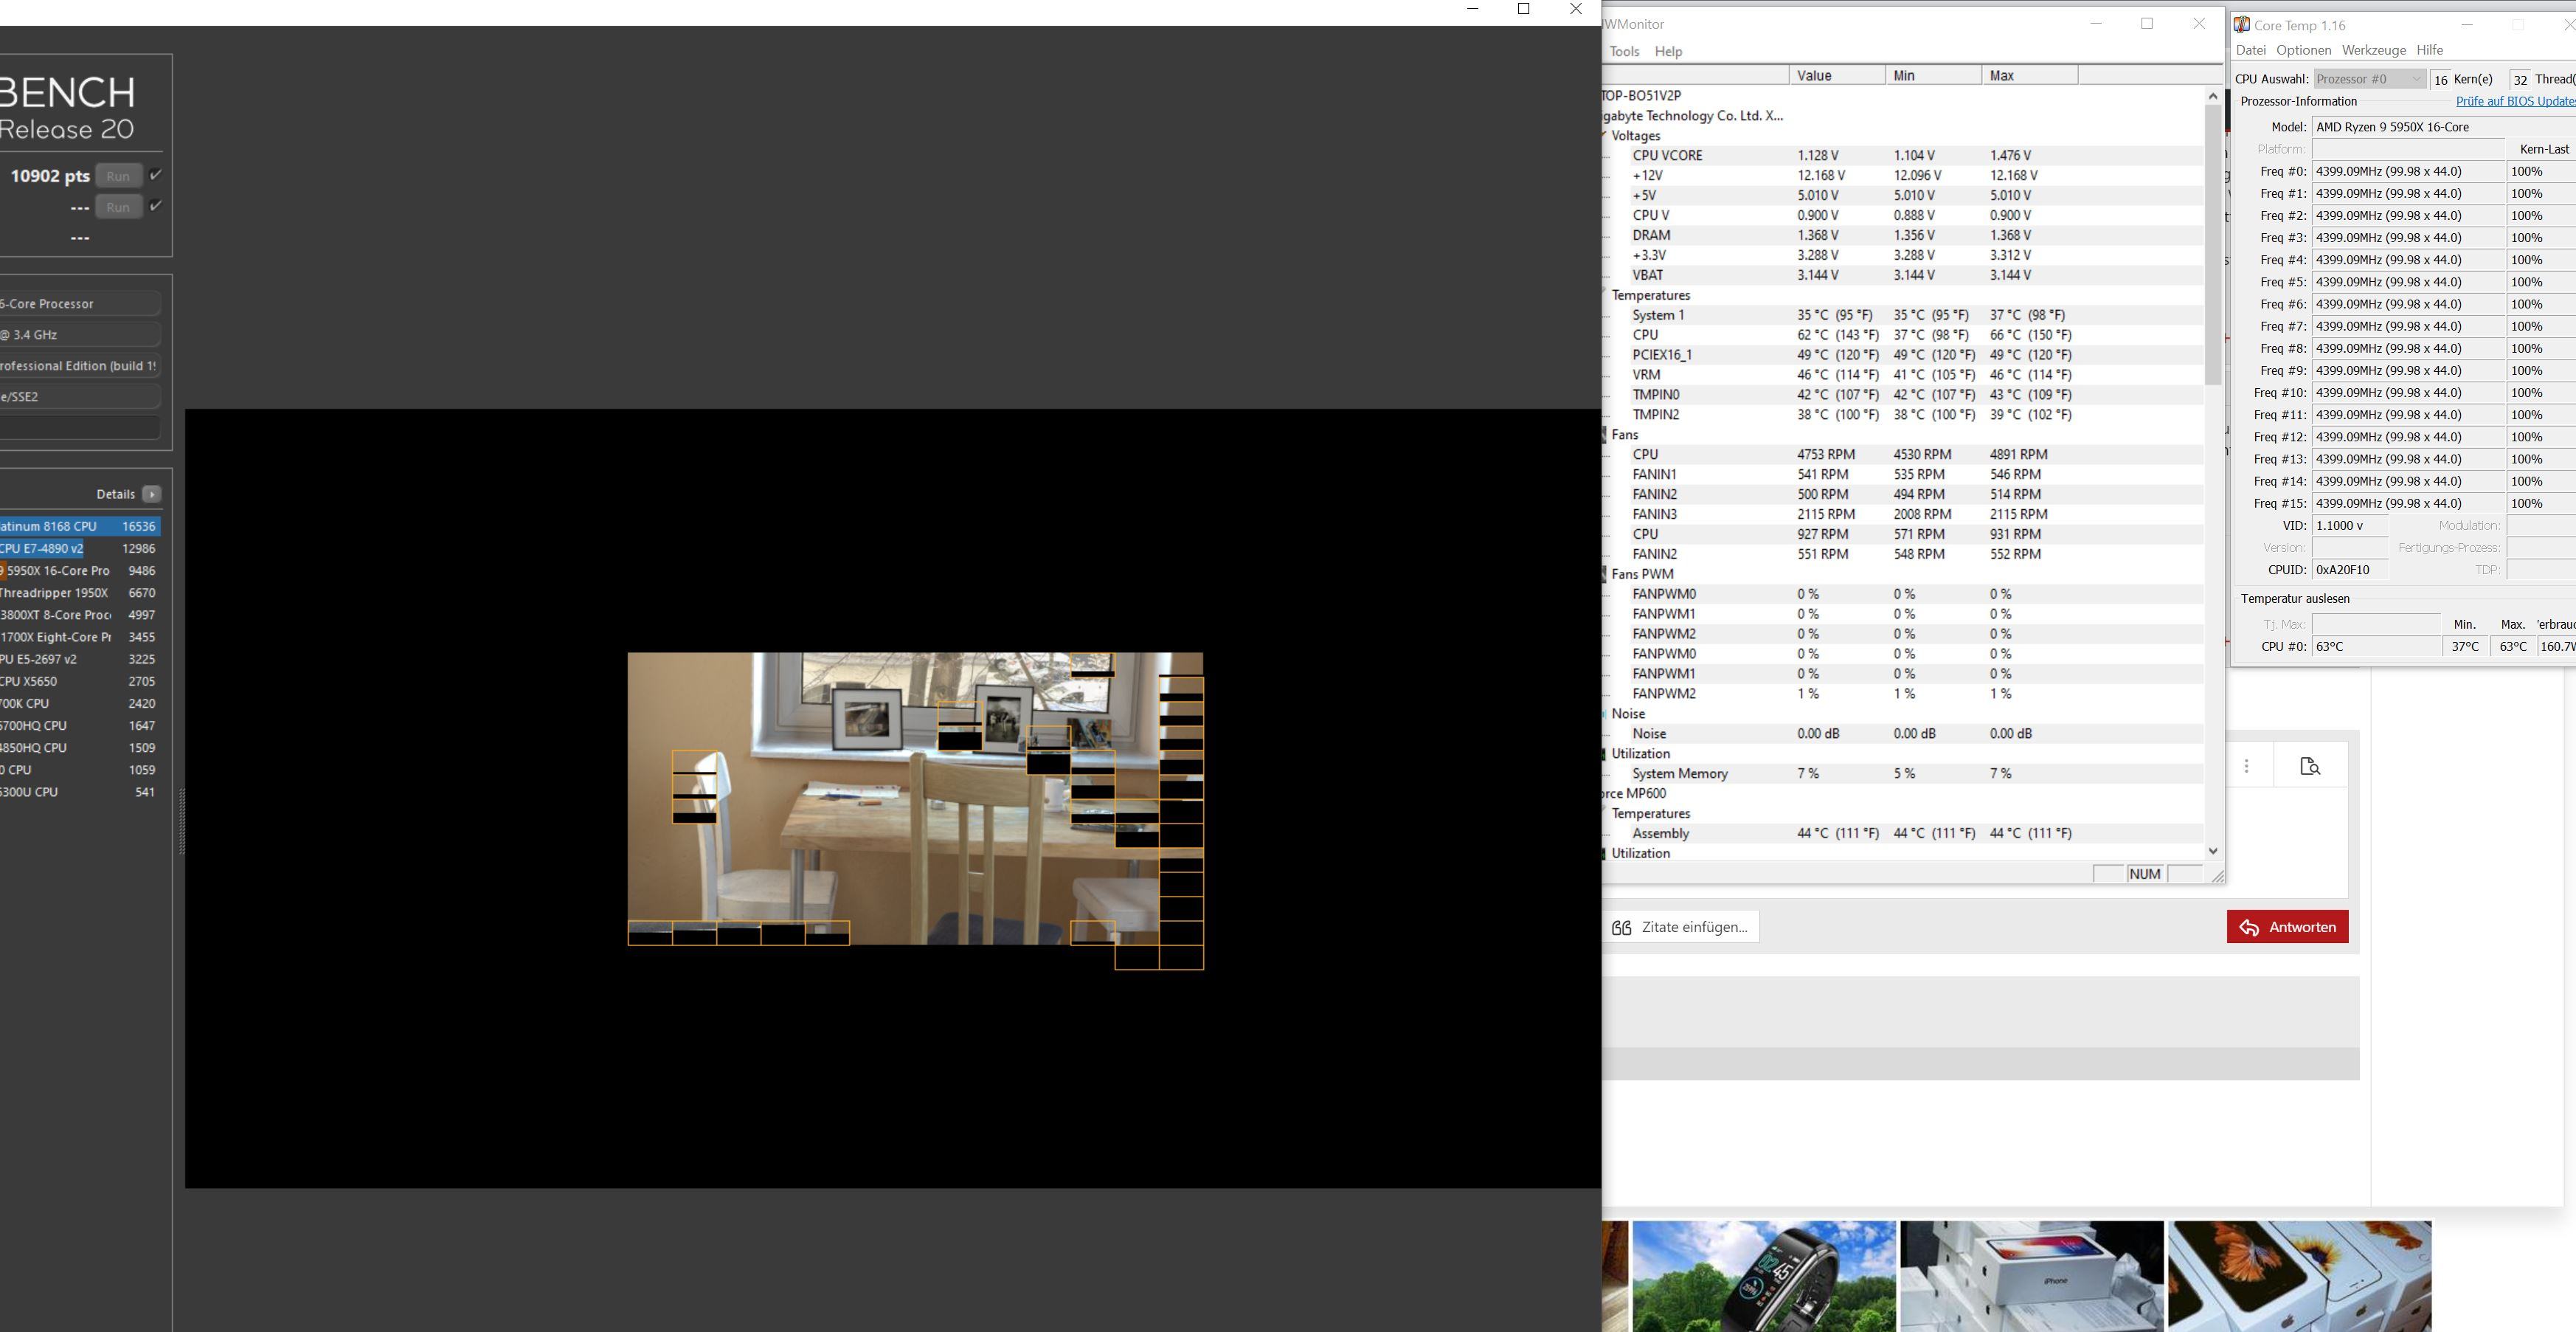
Task: Click HWMonitor scrollbar up arrow
Action: point(2213,96)
